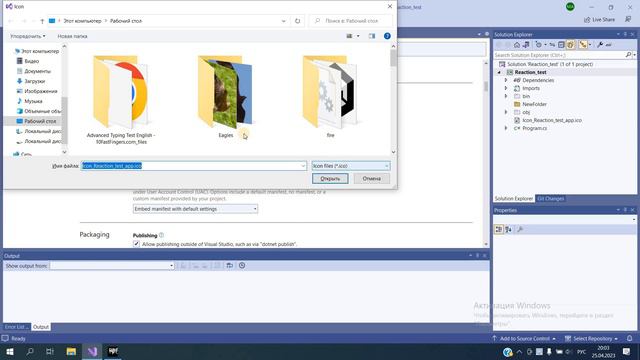640x360 pixels.
Task: Open Properties via wrench icon in Solution Explorer
Action: tap(600, 45)
